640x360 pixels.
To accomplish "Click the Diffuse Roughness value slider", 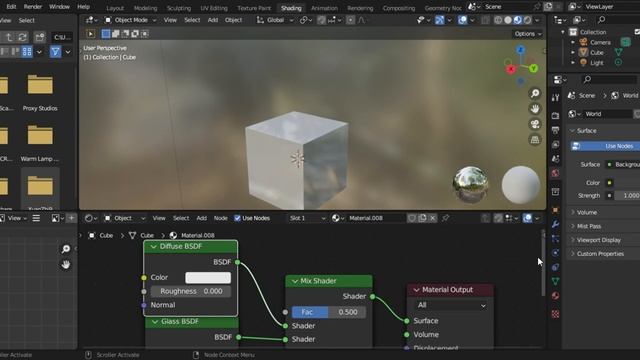I will [191, 291].
